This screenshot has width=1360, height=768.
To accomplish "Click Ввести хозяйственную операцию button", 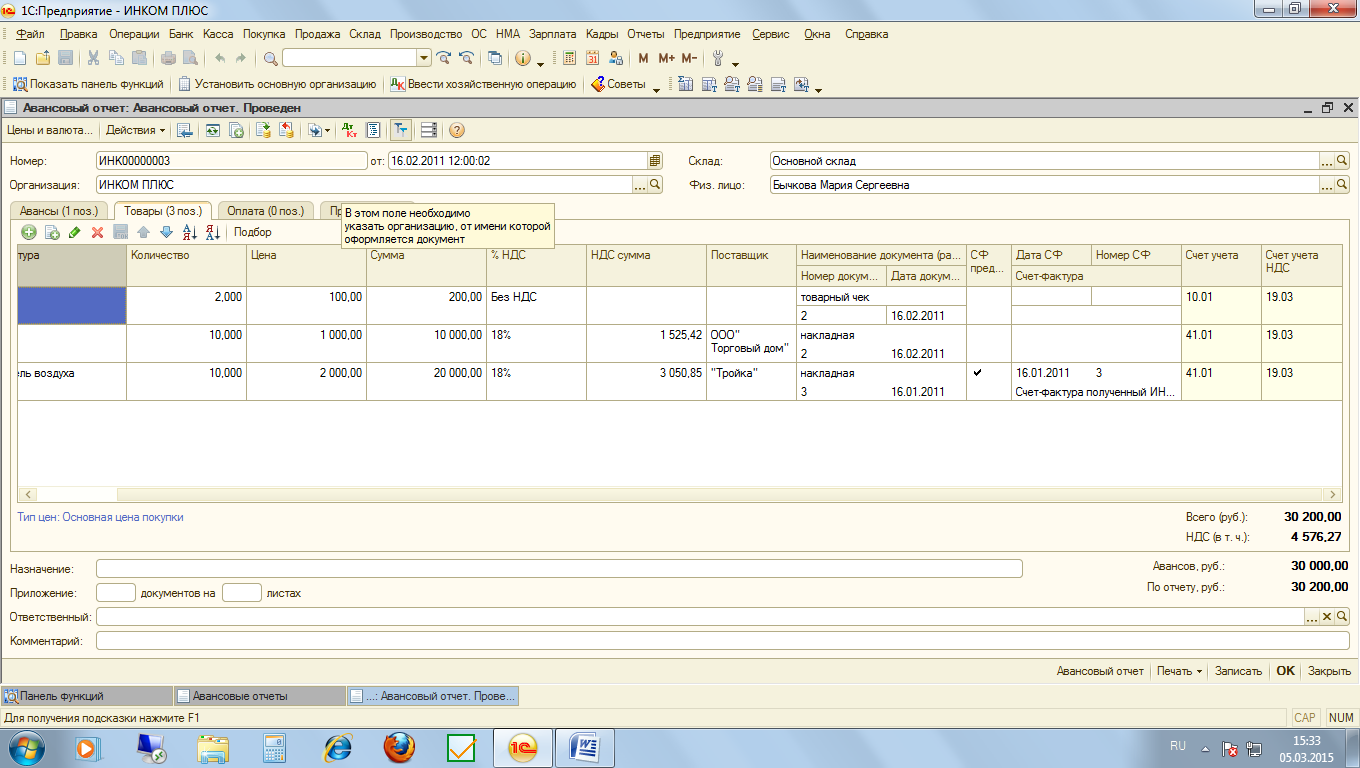I will click(483, 84).
